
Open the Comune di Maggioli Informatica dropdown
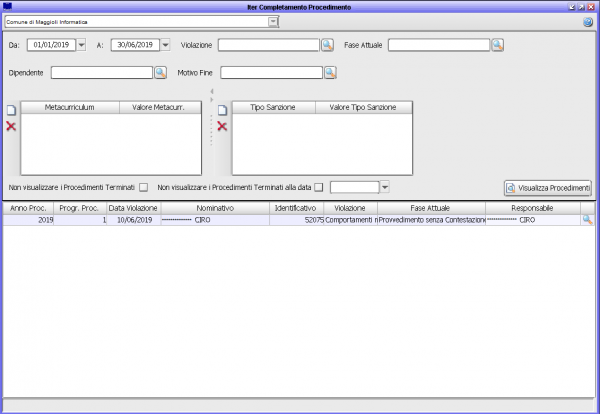[273, 22]
